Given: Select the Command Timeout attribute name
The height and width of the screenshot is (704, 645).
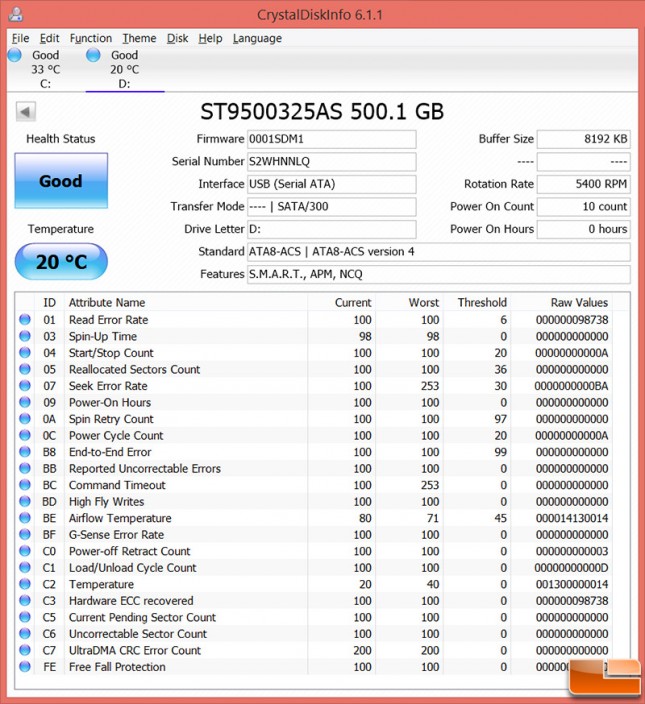Looking at the screenshot, I should click(117, 485).
